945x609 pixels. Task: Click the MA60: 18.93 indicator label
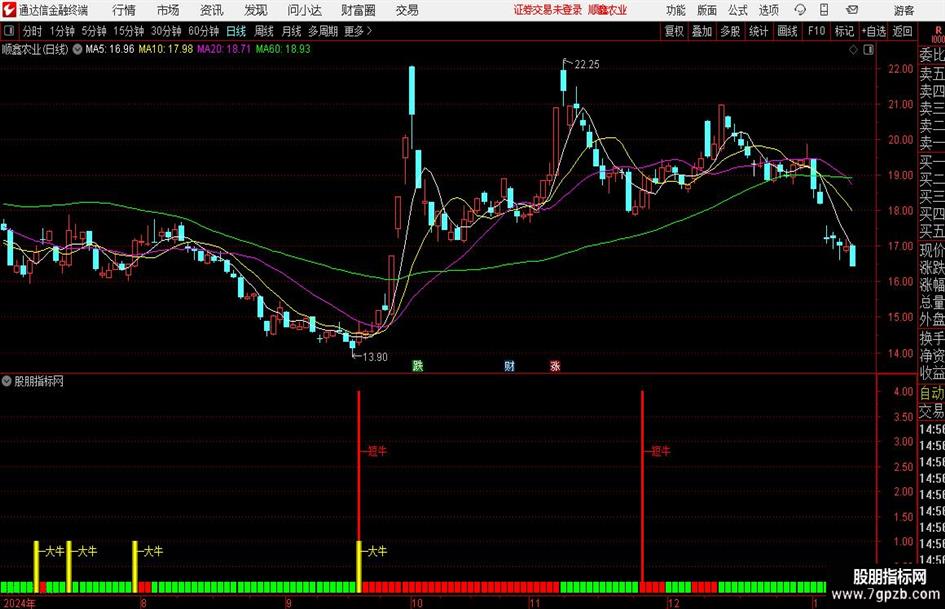(x=283, y=49)
